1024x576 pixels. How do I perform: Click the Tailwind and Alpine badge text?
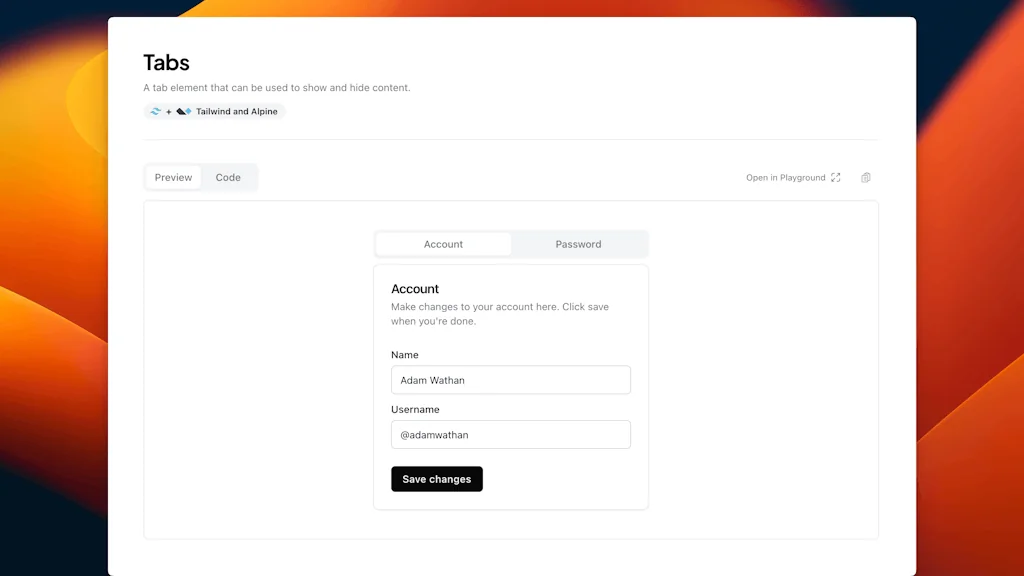pyautogui.click(x=237, y=112)
